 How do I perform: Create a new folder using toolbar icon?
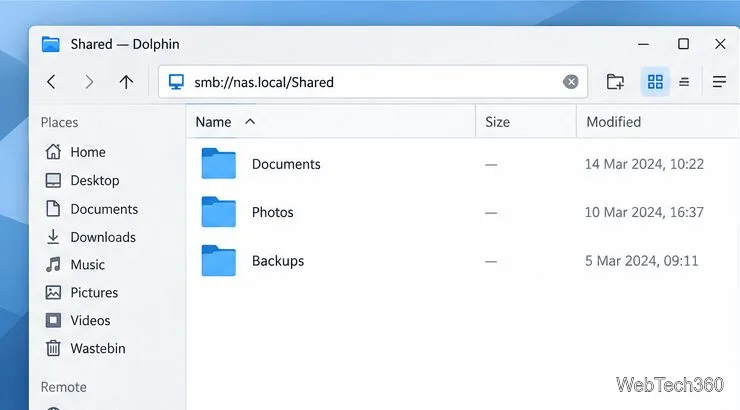click(615, 82)
